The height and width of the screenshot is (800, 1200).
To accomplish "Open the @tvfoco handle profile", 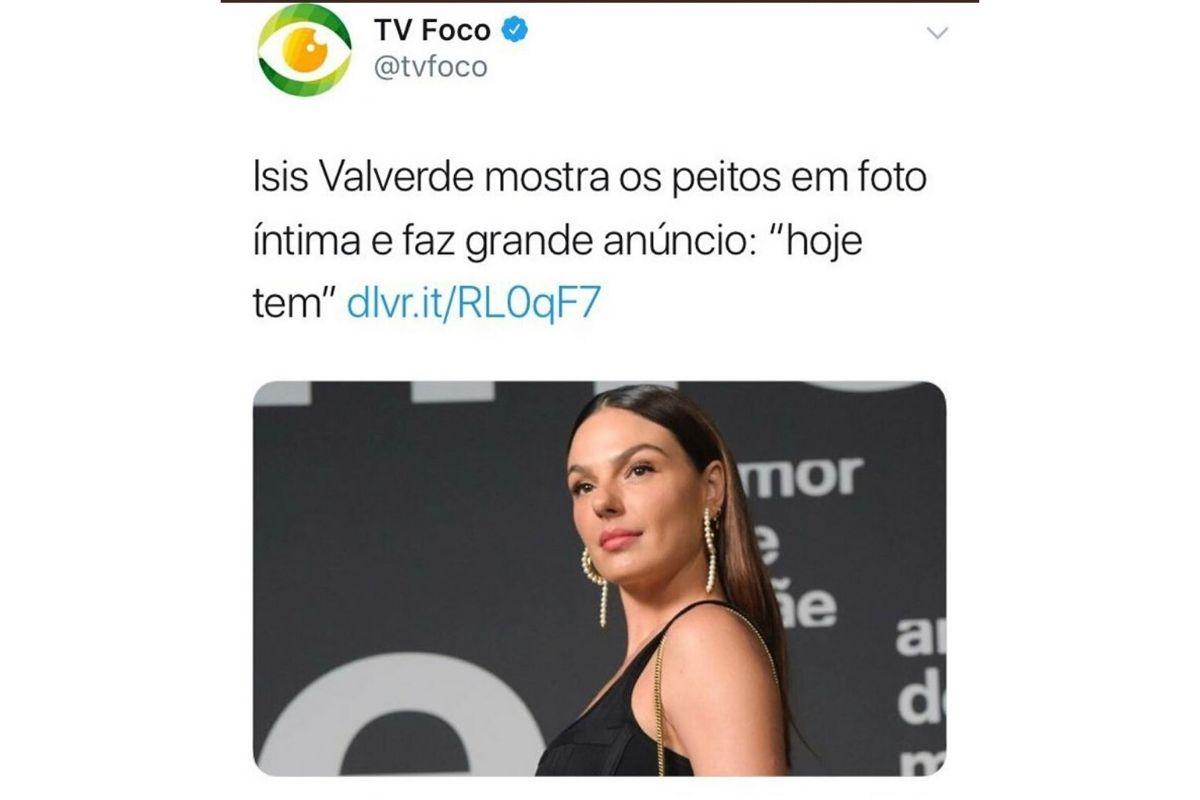I will (x=430, y=68).
